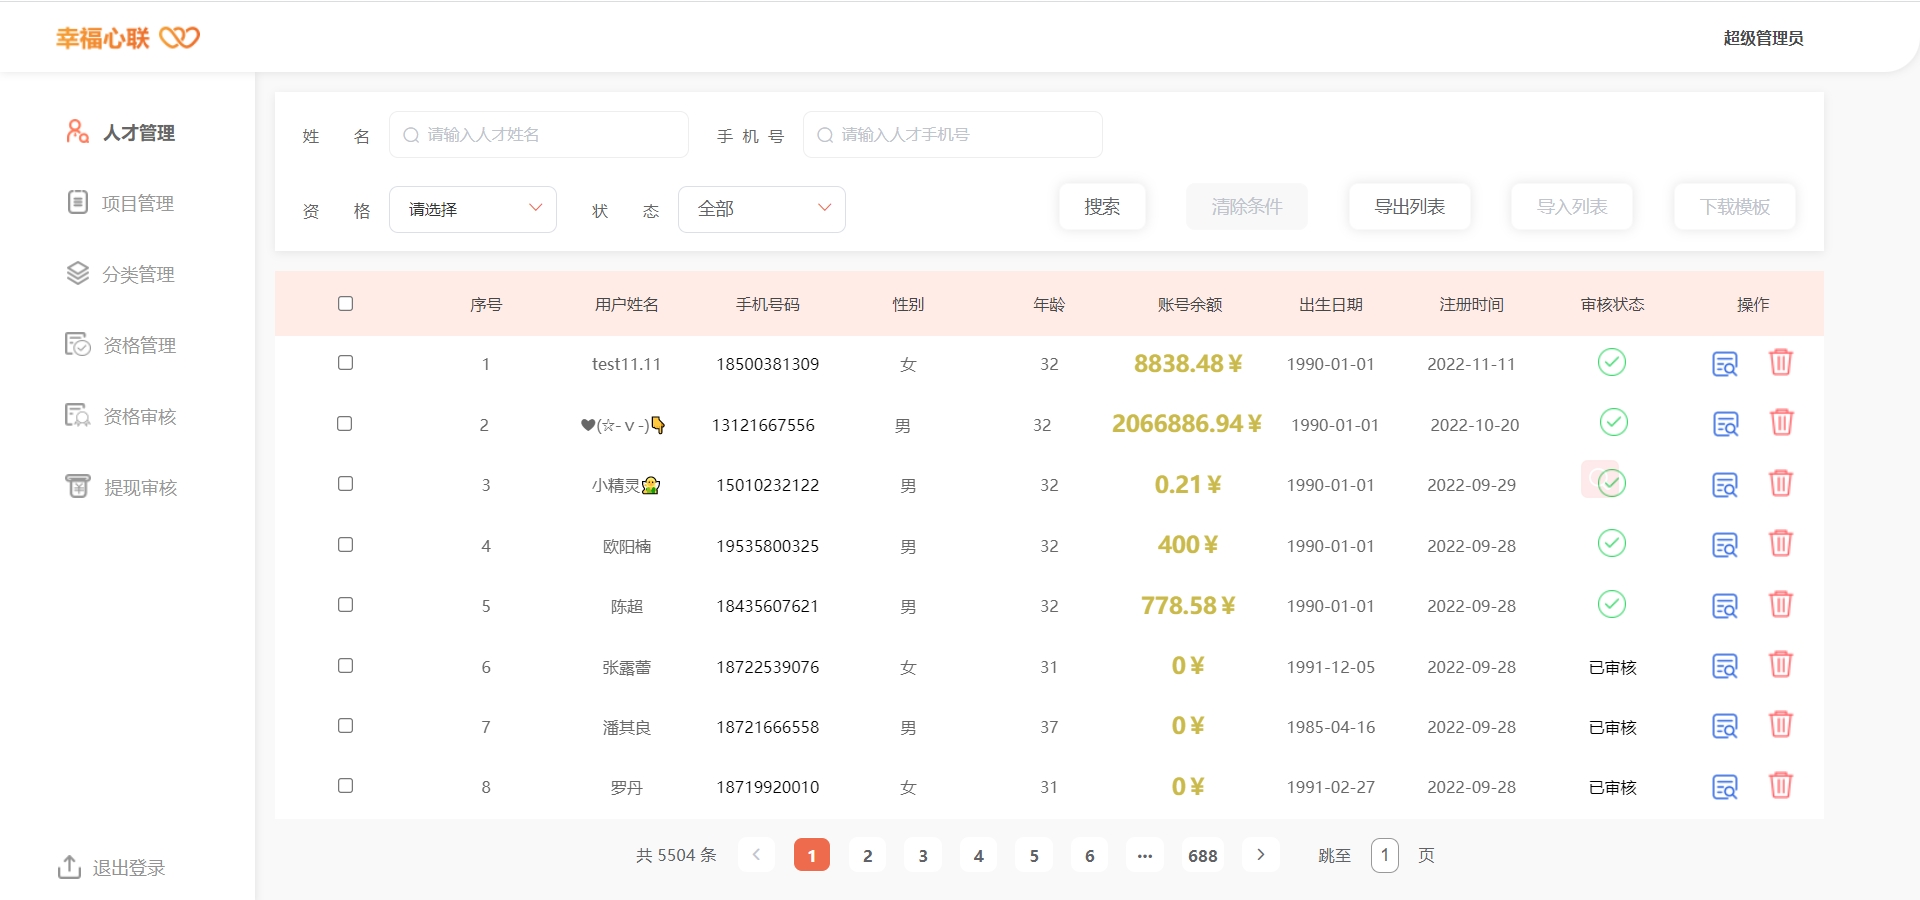Check the box for 罗丹 row
The height and width of the screenshot is (900, 1920).
pyautogui.click(x=345, y=786)
